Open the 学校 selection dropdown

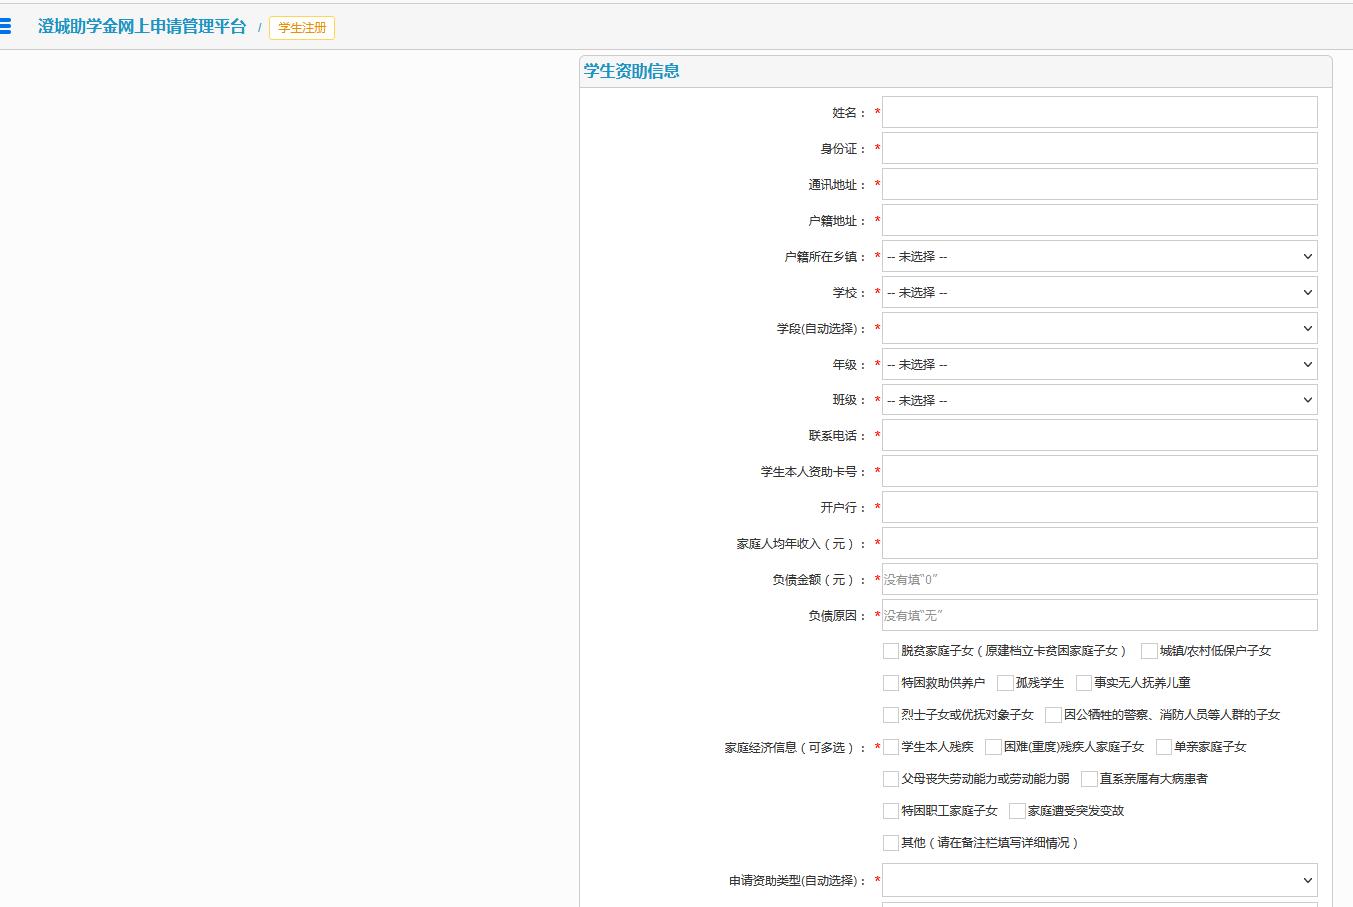[x=1098, y=292]
